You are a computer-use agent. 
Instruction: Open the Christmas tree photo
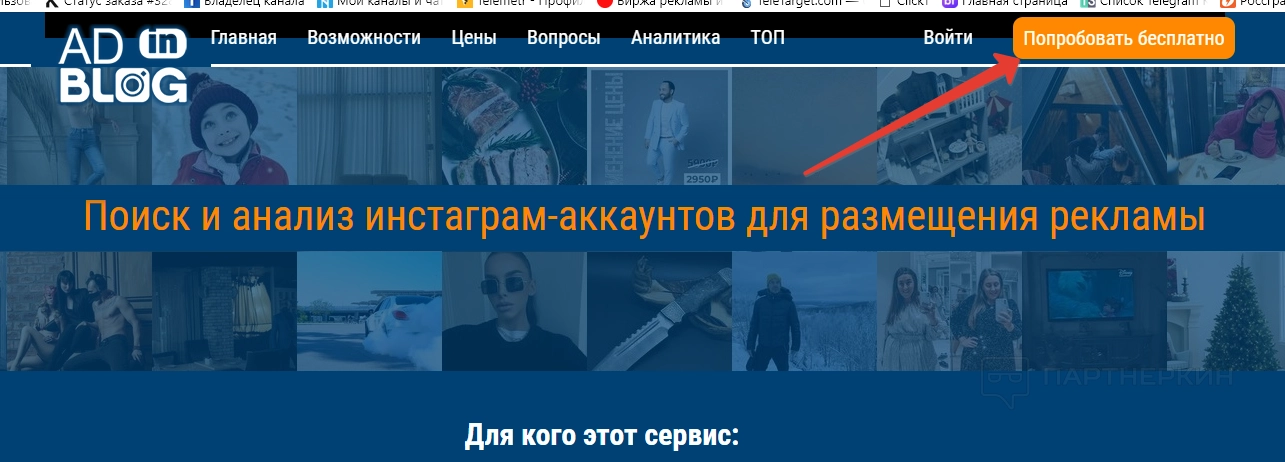1226,311
